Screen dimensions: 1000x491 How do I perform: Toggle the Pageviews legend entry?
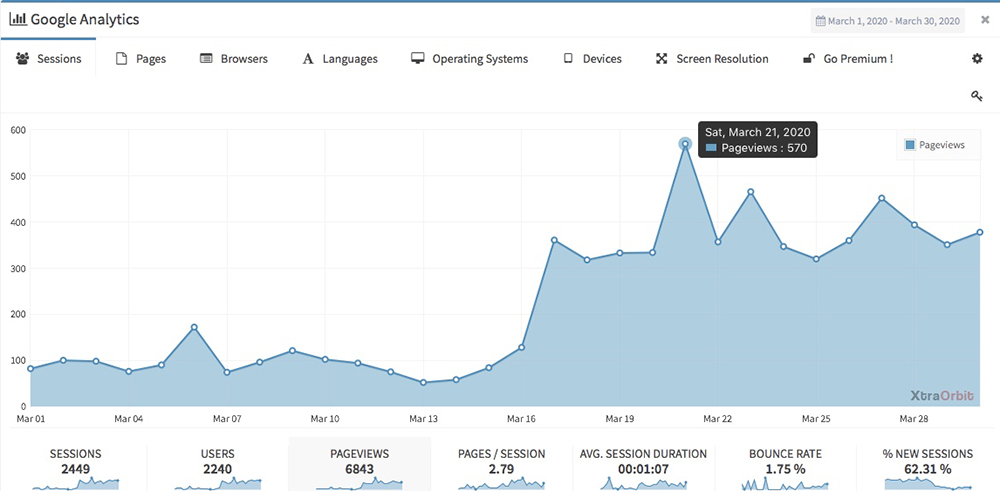pos(934,145)
